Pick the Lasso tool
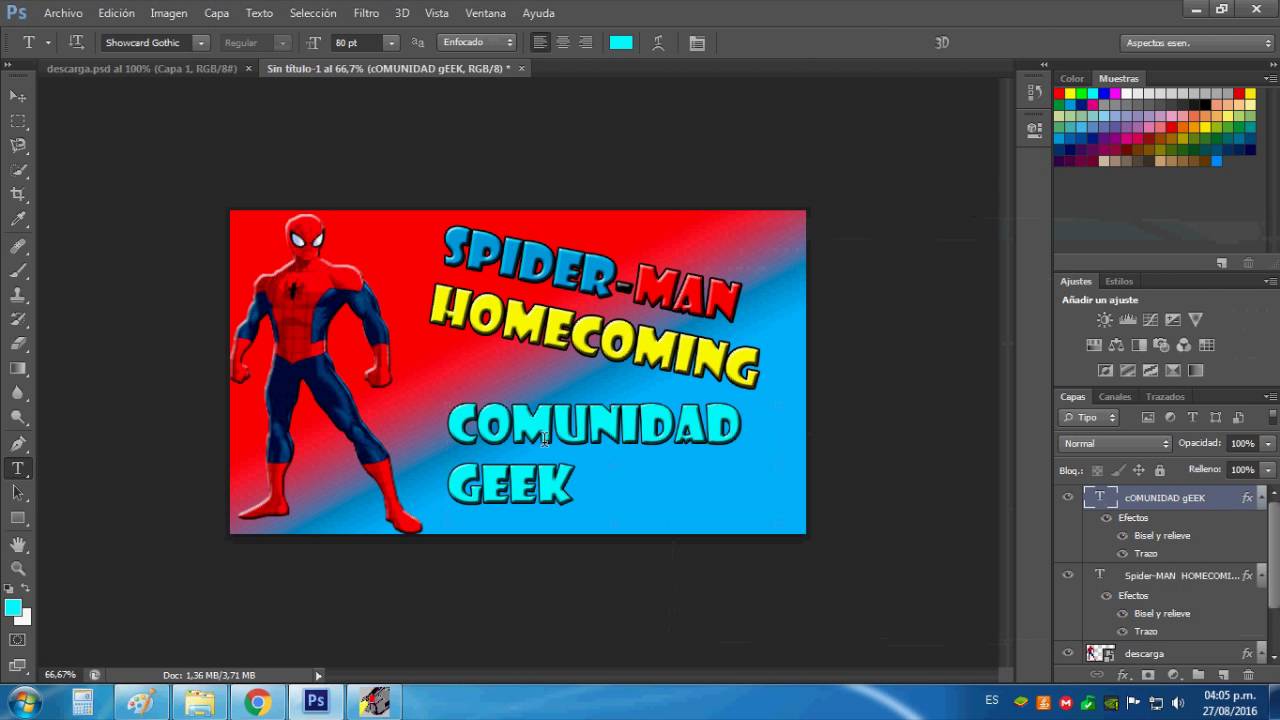The image size is (1280, 720). coord(18,146)
